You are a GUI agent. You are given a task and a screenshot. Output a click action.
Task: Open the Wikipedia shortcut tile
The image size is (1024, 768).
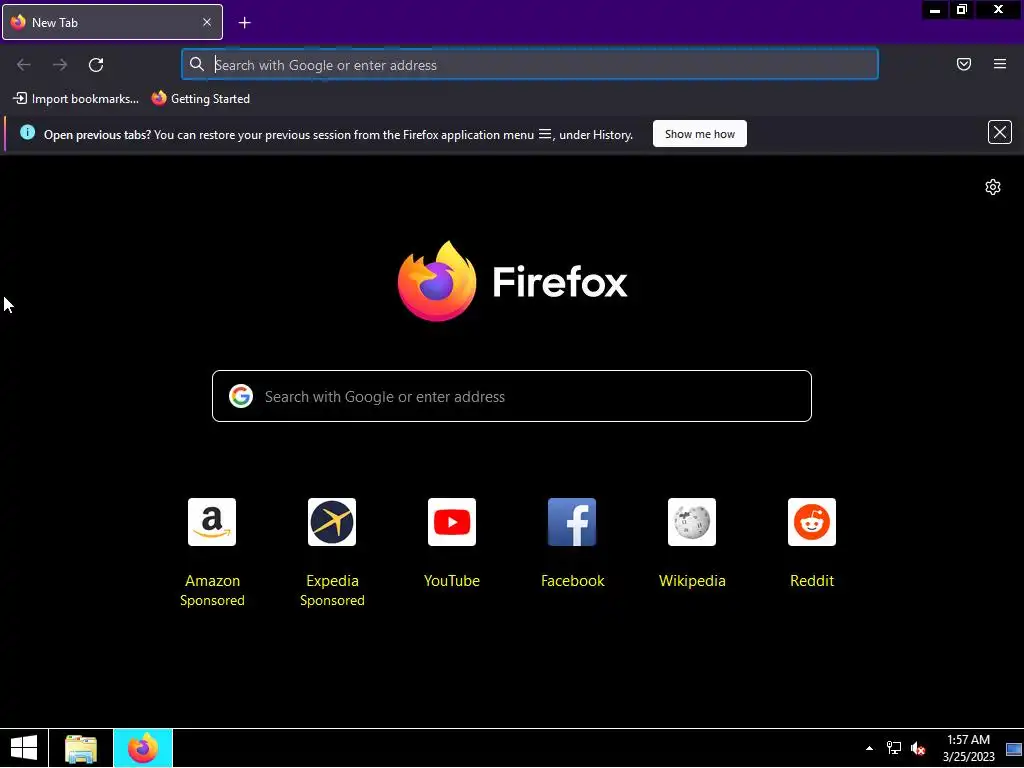pyautogui.click(x=692, y=522)
